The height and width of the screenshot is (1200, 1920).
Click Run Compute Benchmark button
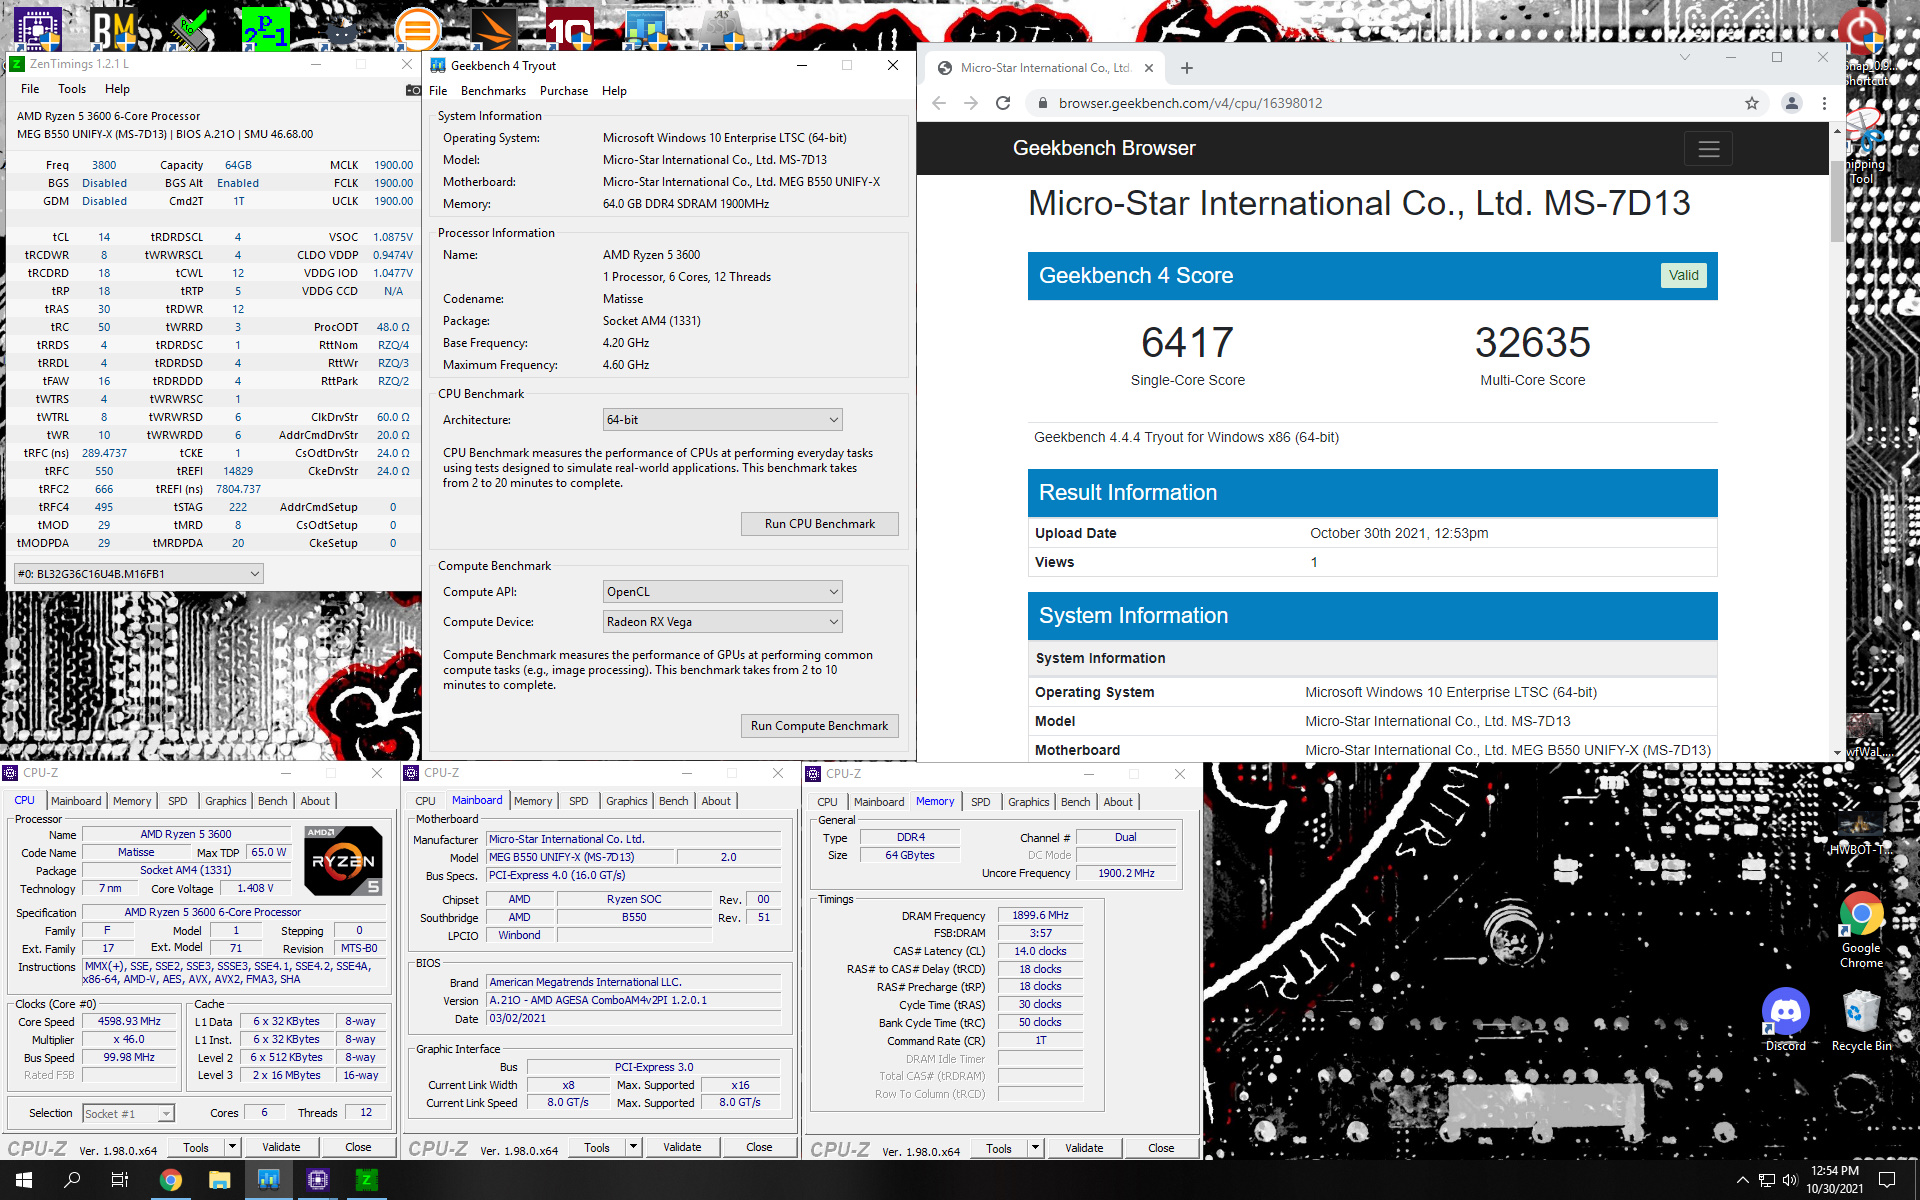pyautogui.click(x=819, y=726)
